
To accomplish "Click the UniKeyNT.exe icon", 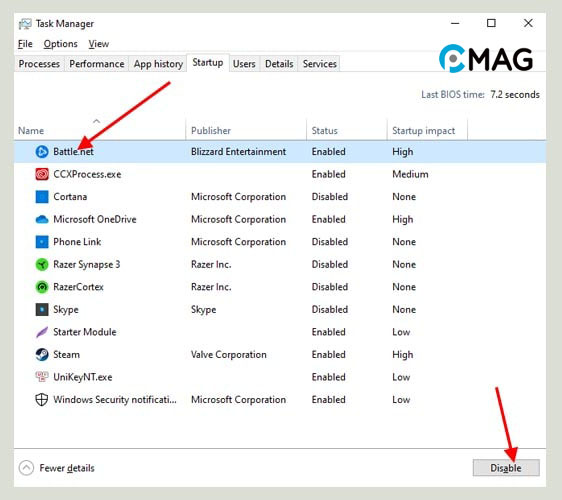I will [42, 377].
